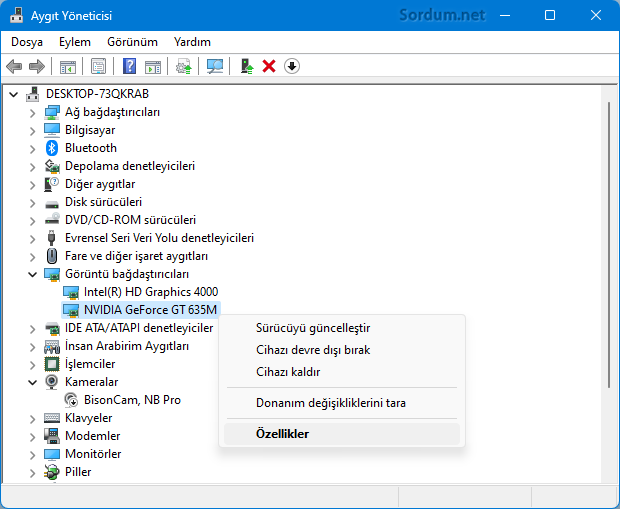Choose Özellikler from context menu
Screen dimensions: 620x509
tap(342, 434)
